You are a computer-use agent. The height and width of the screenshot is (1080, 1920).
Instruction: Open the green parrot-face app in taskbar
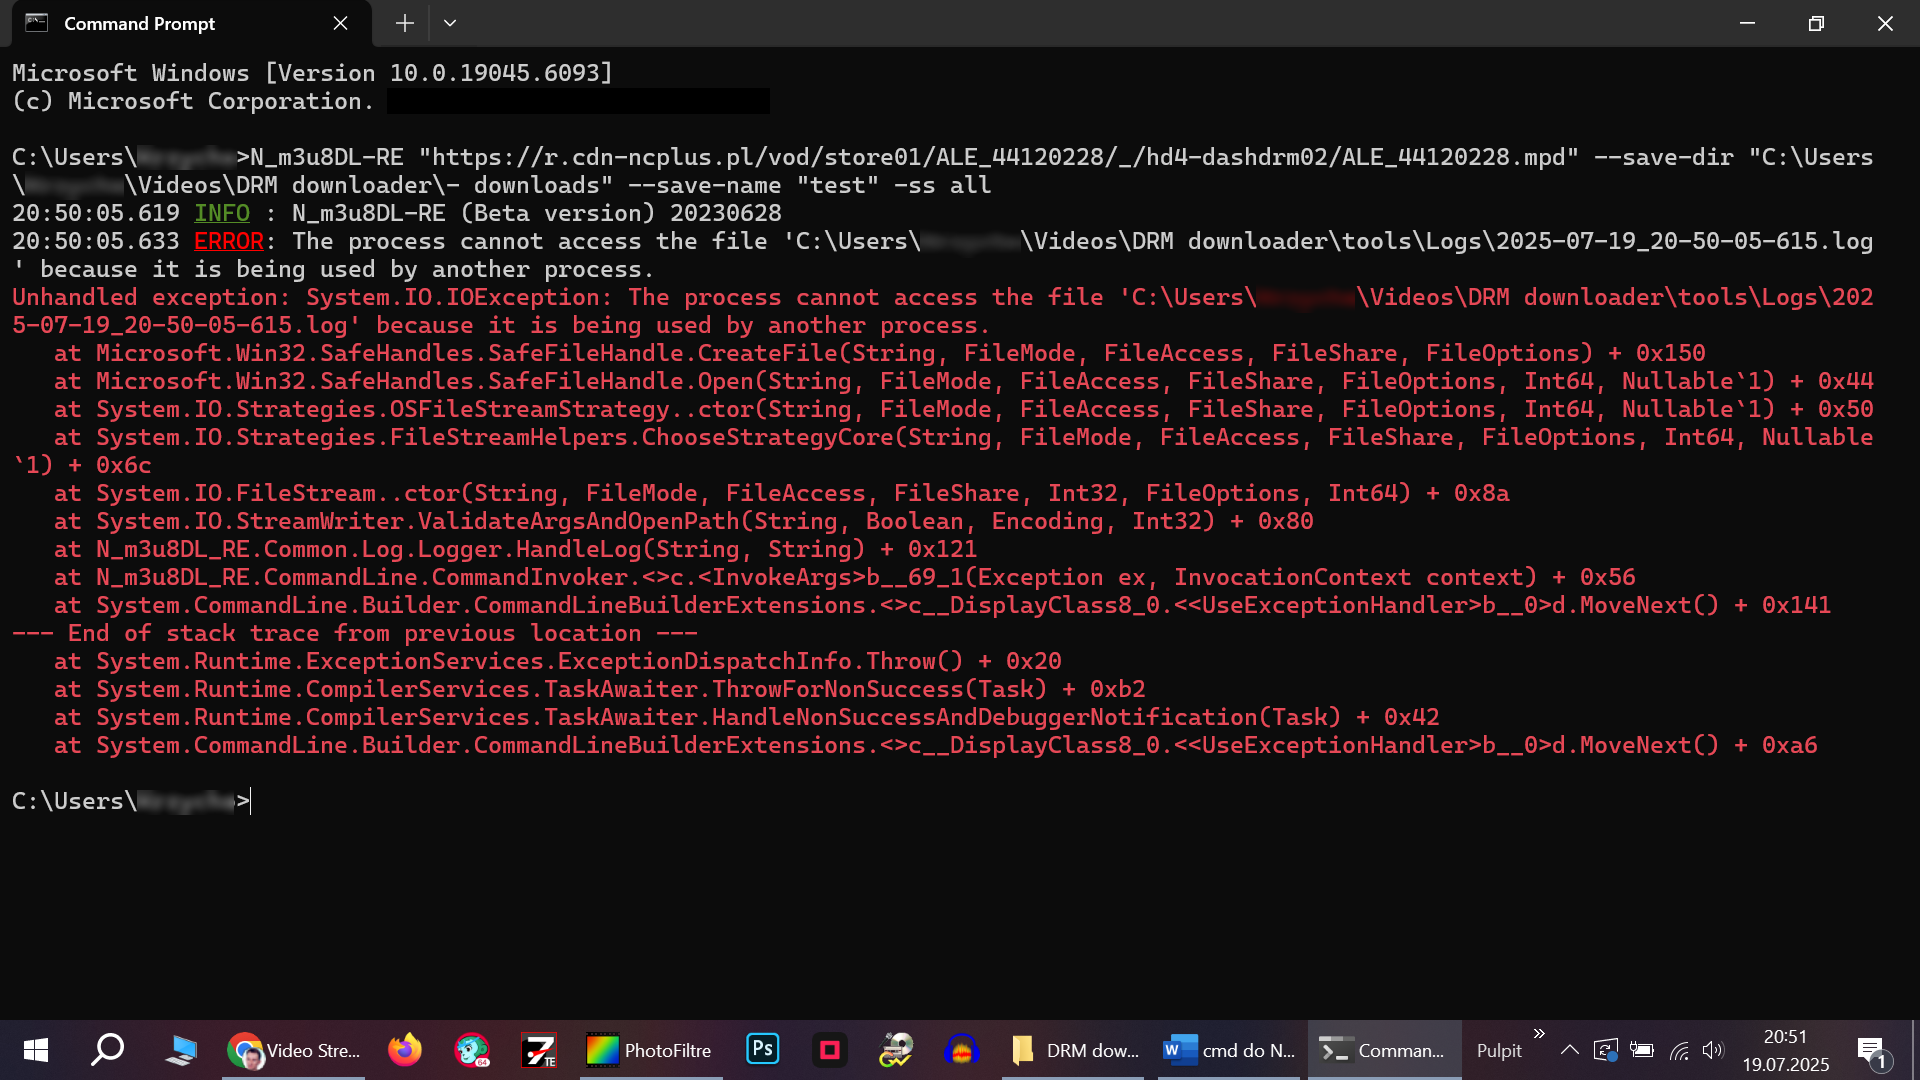point(472,1050)
